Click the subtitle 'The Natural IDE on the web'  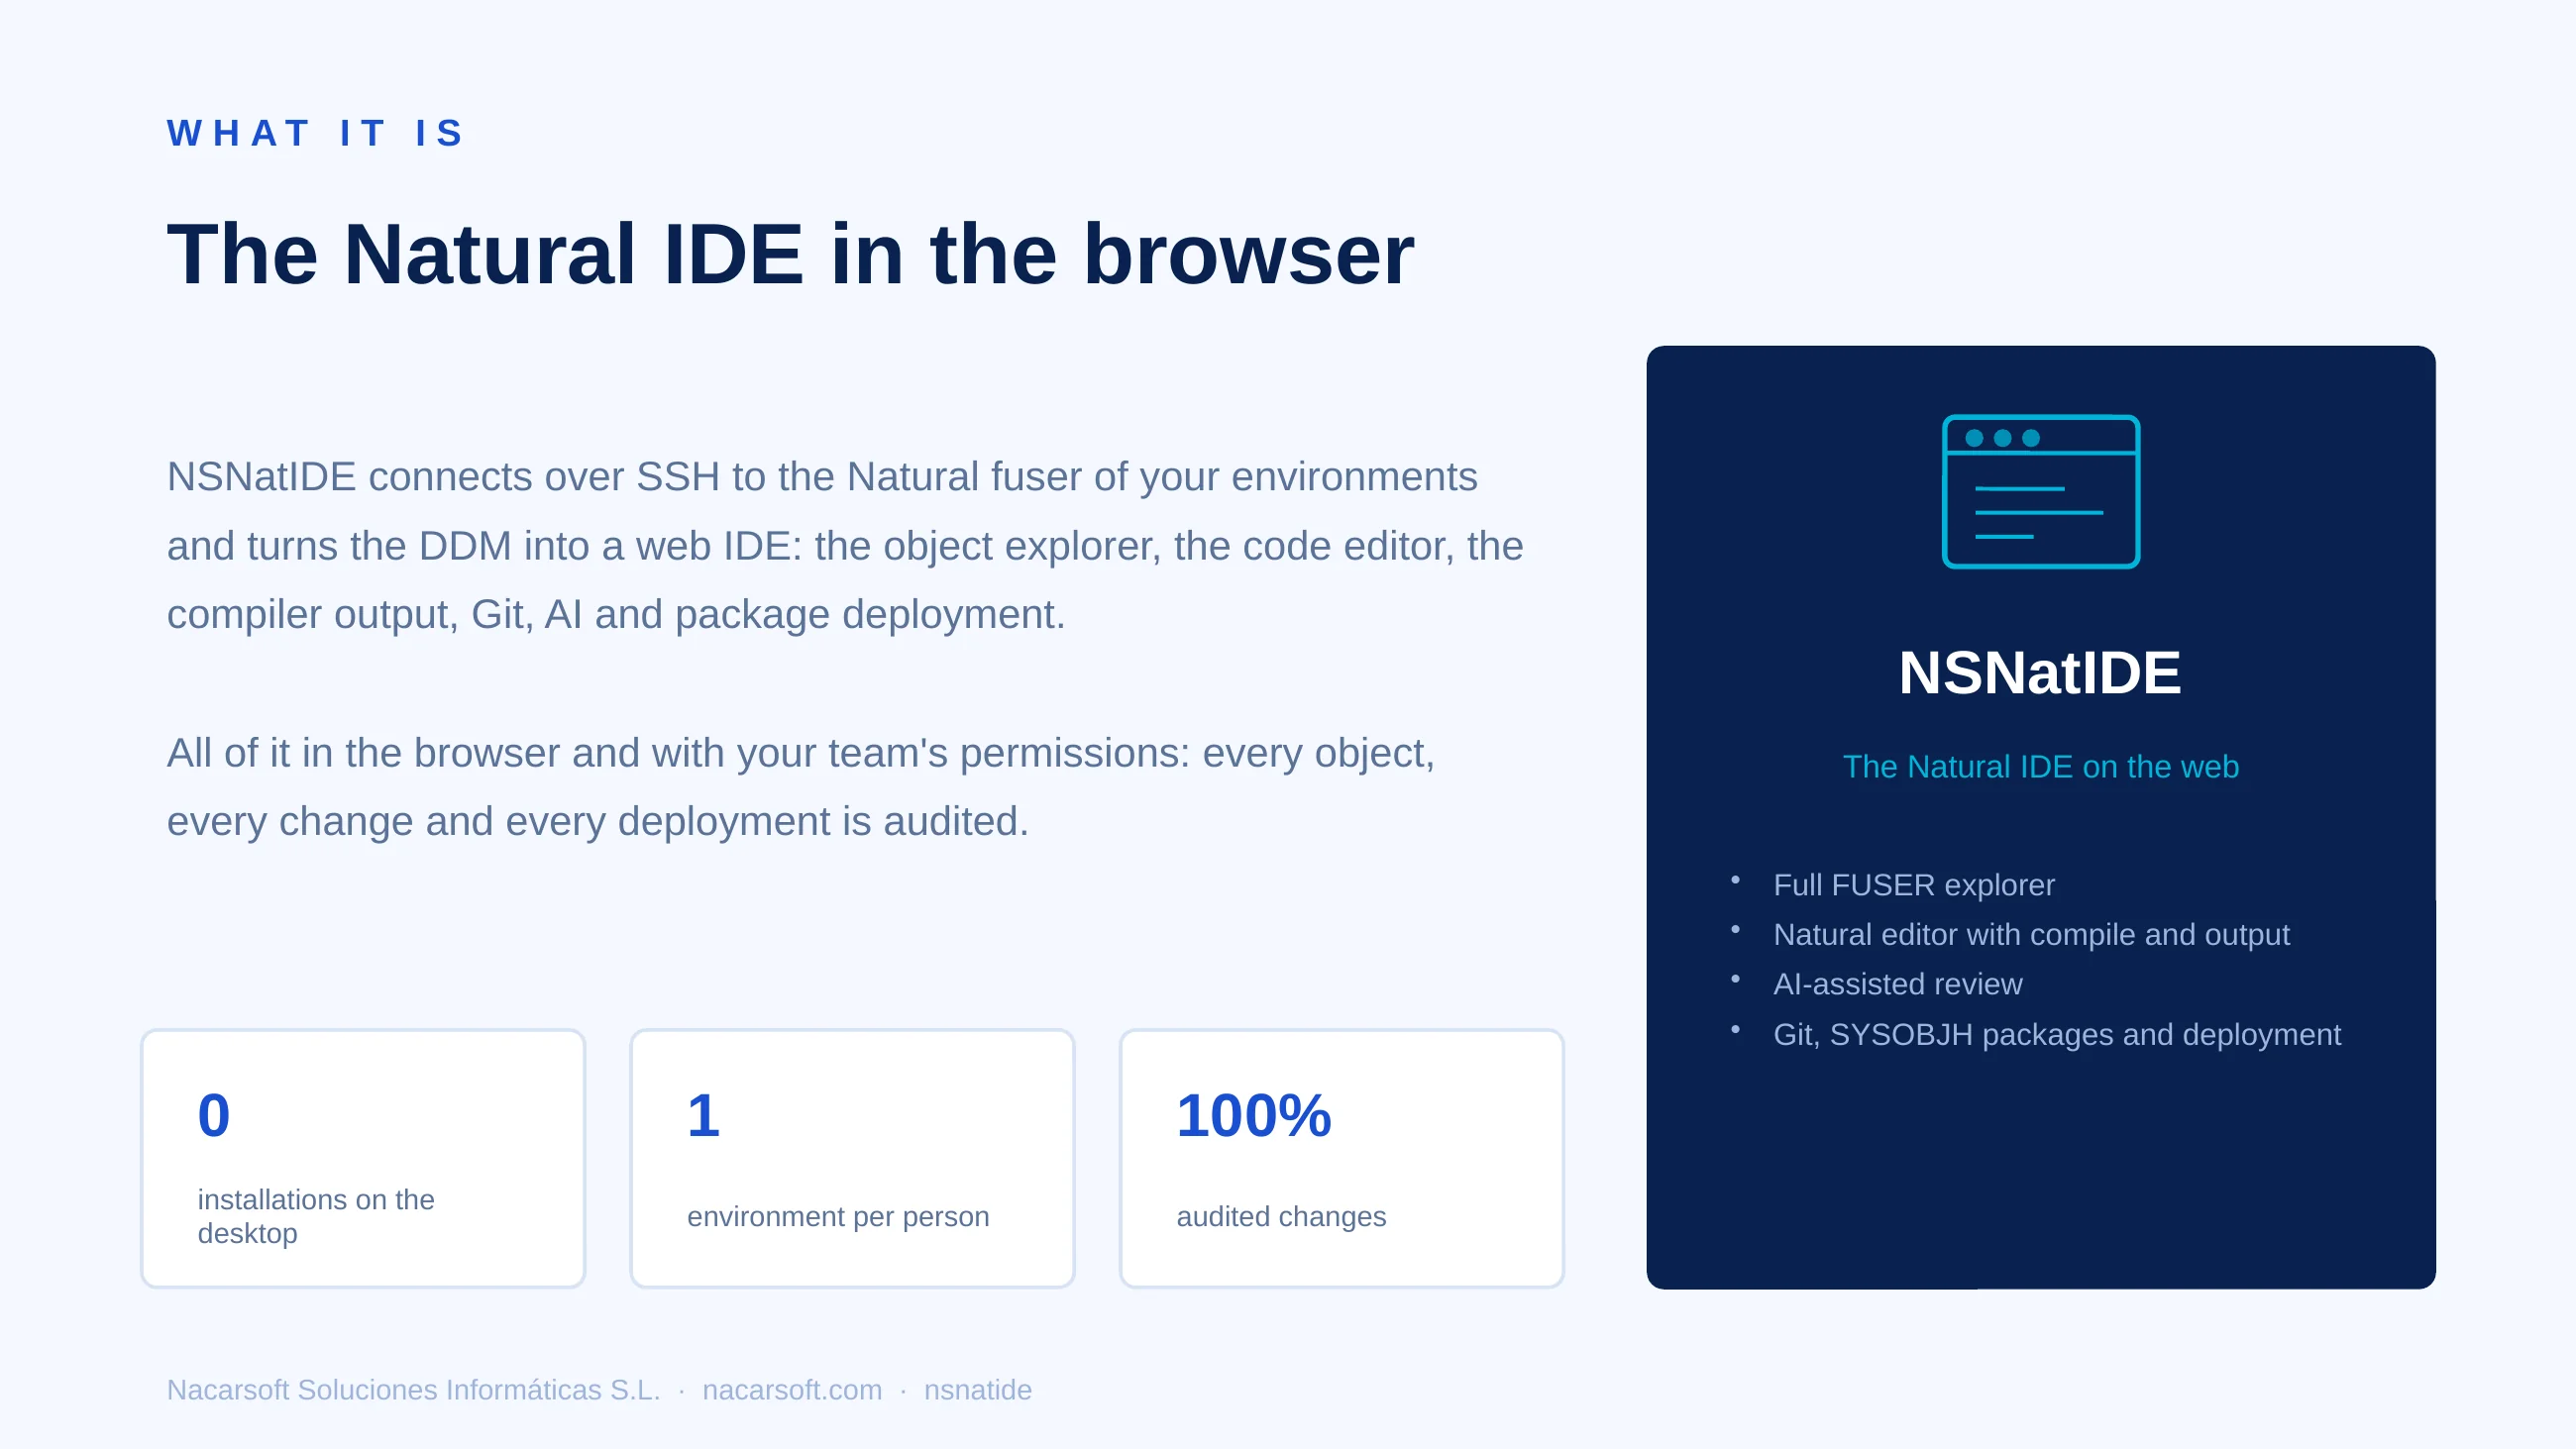tap(2040, 766)
